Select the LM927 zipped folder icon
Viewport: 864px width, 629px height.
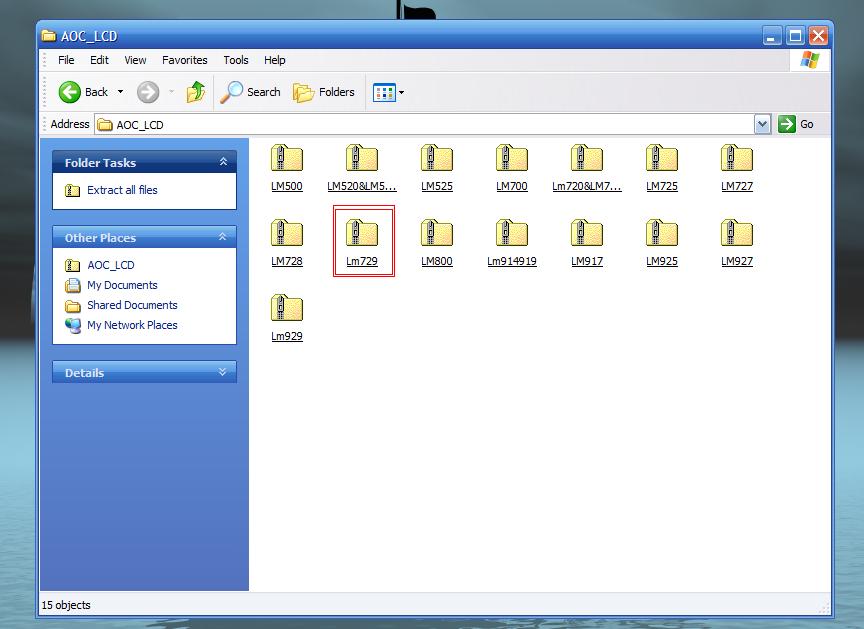pos(737,233)
